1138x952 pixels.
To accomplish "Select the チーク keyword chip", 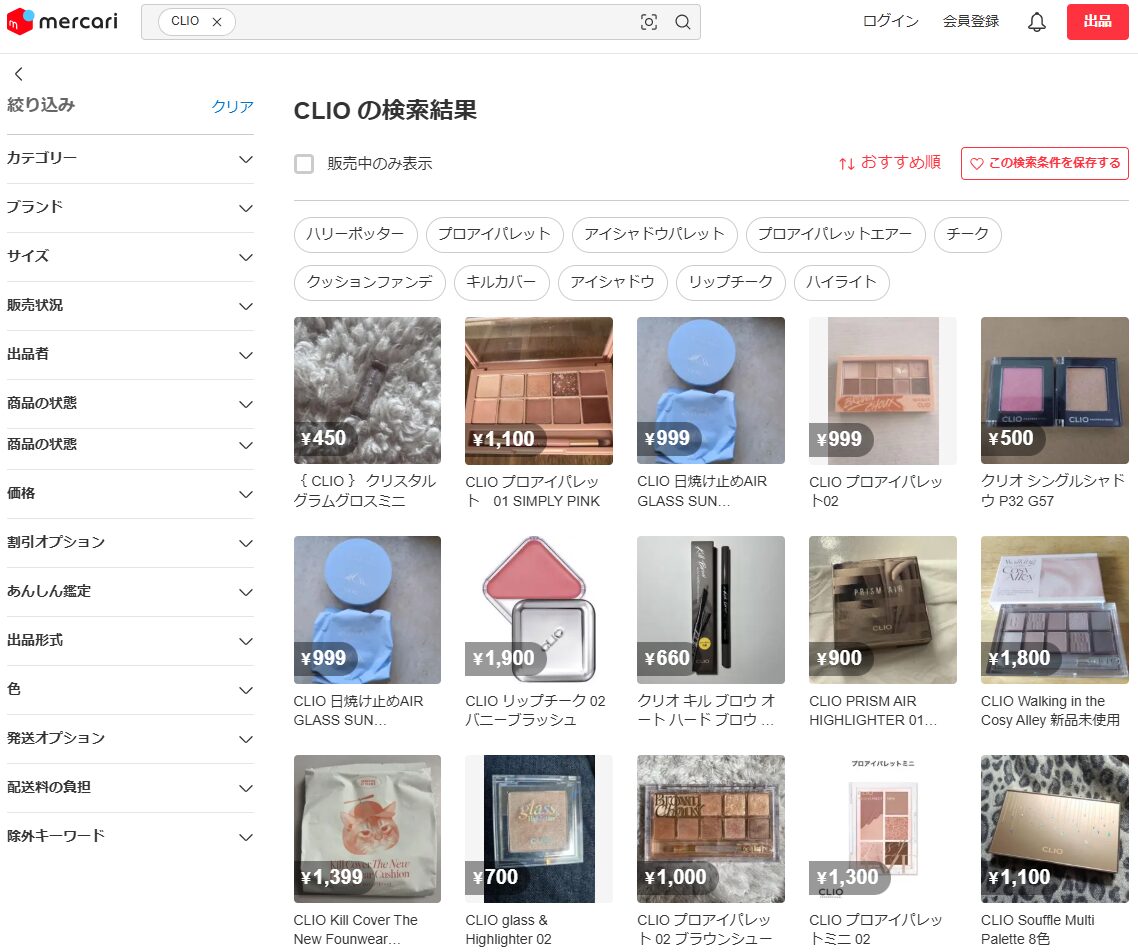I will click(x=967, y=234).
